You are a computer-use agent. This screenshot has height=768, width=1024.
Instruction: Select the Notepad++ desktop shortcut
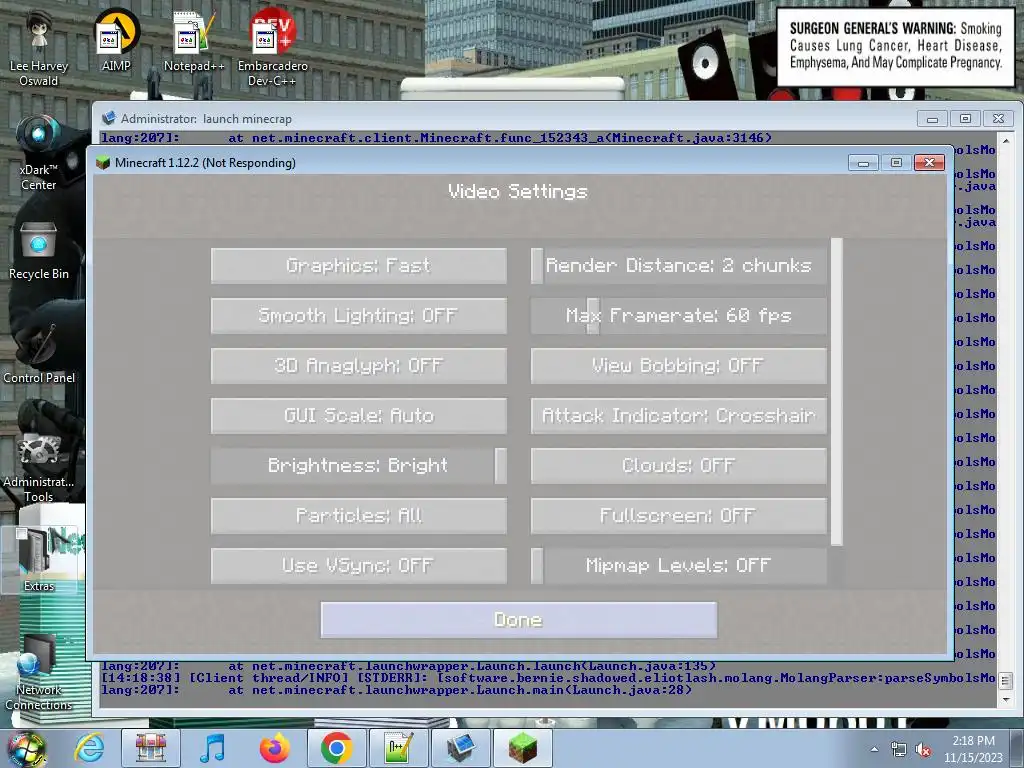coord(194,40)
